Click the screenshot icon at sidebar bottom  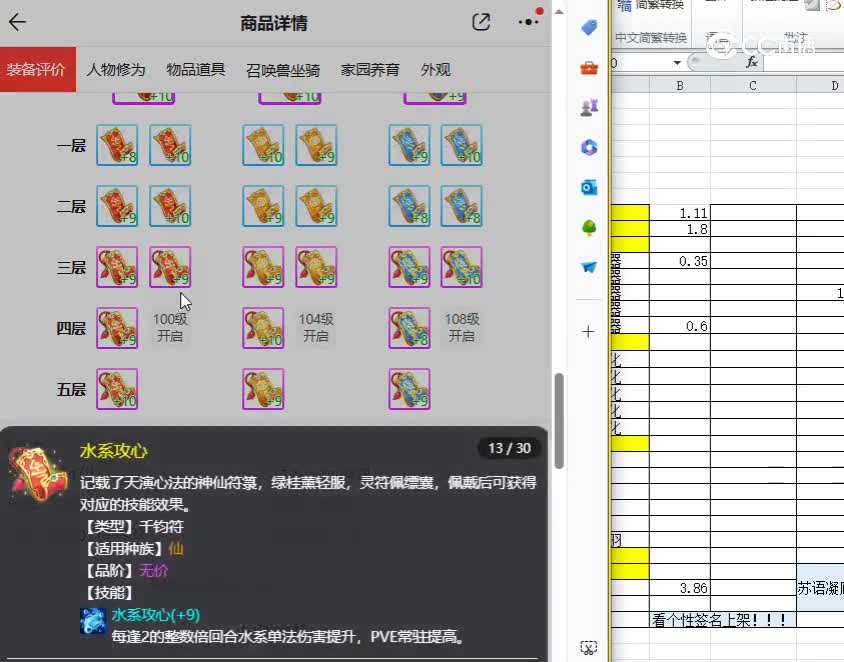(588, 647)
